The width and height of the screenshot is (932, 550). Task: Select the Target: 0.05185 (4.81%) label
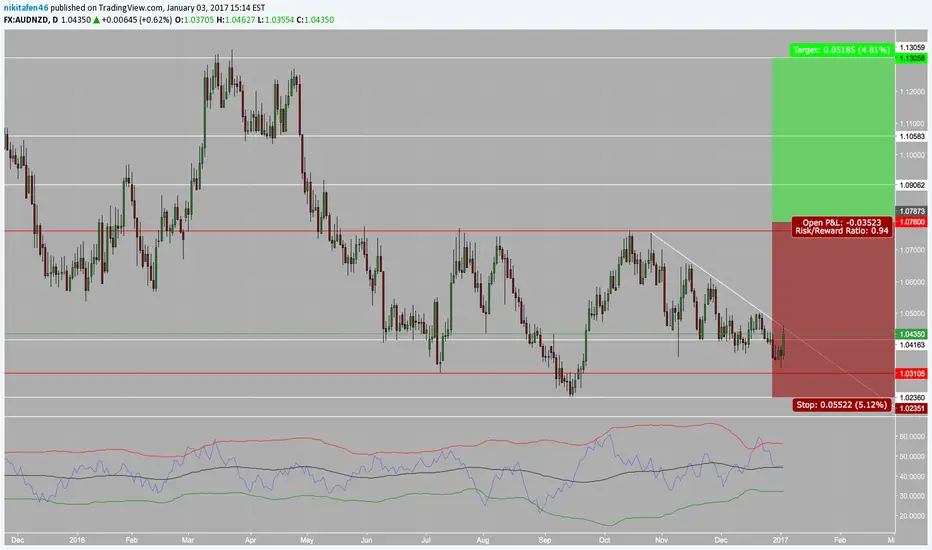coord(841,50)
